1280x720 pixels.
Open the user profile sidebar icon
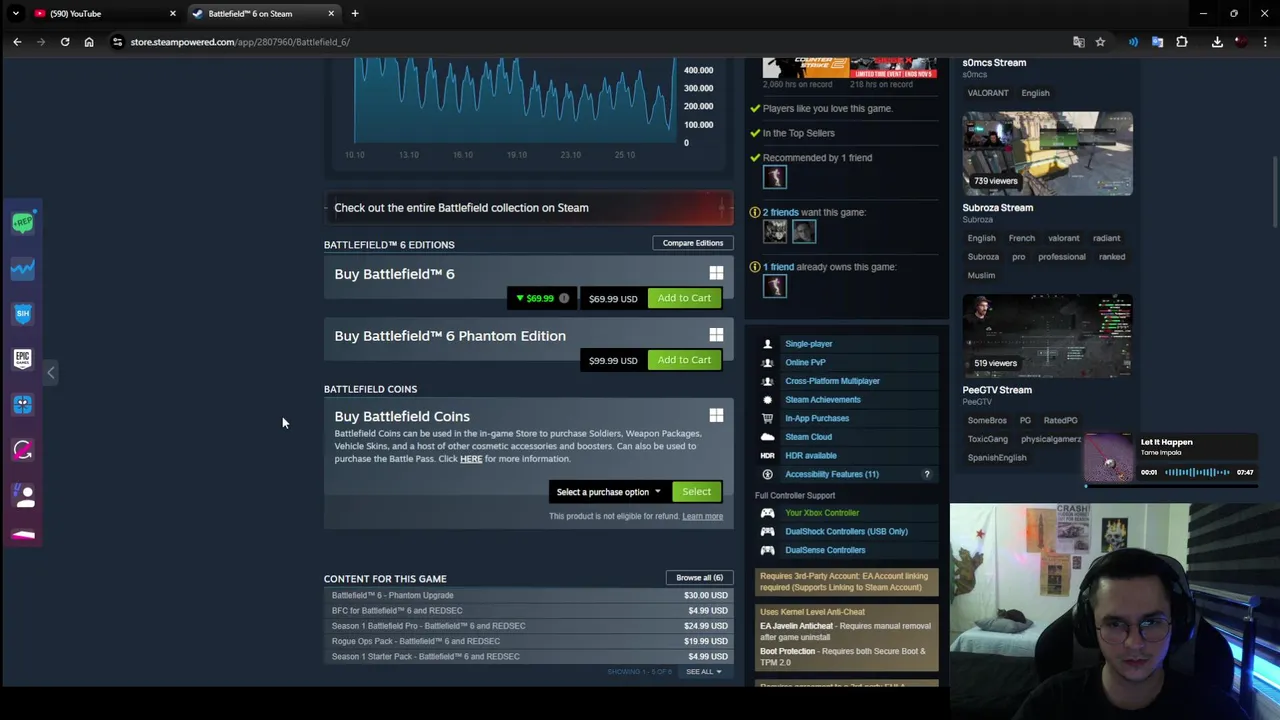pos(23,495)
